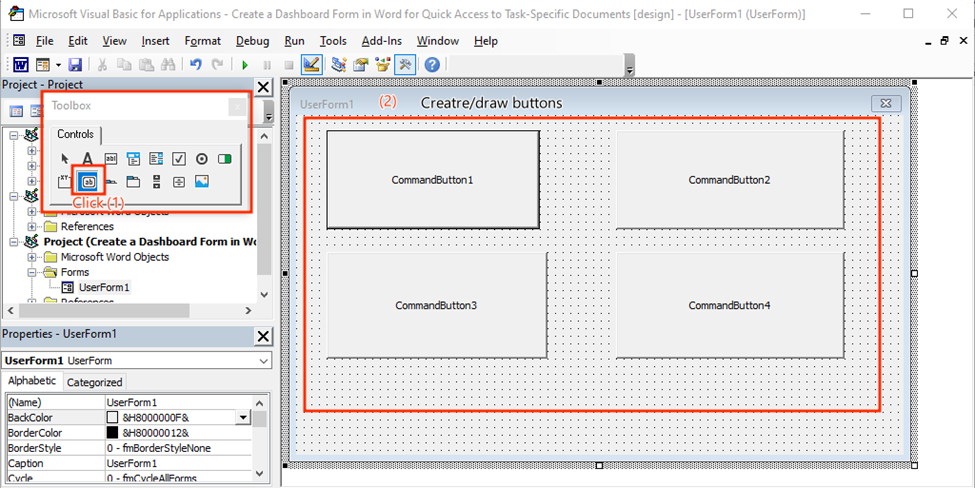Click CommandButton3 on the form

[x=437, y=305]
